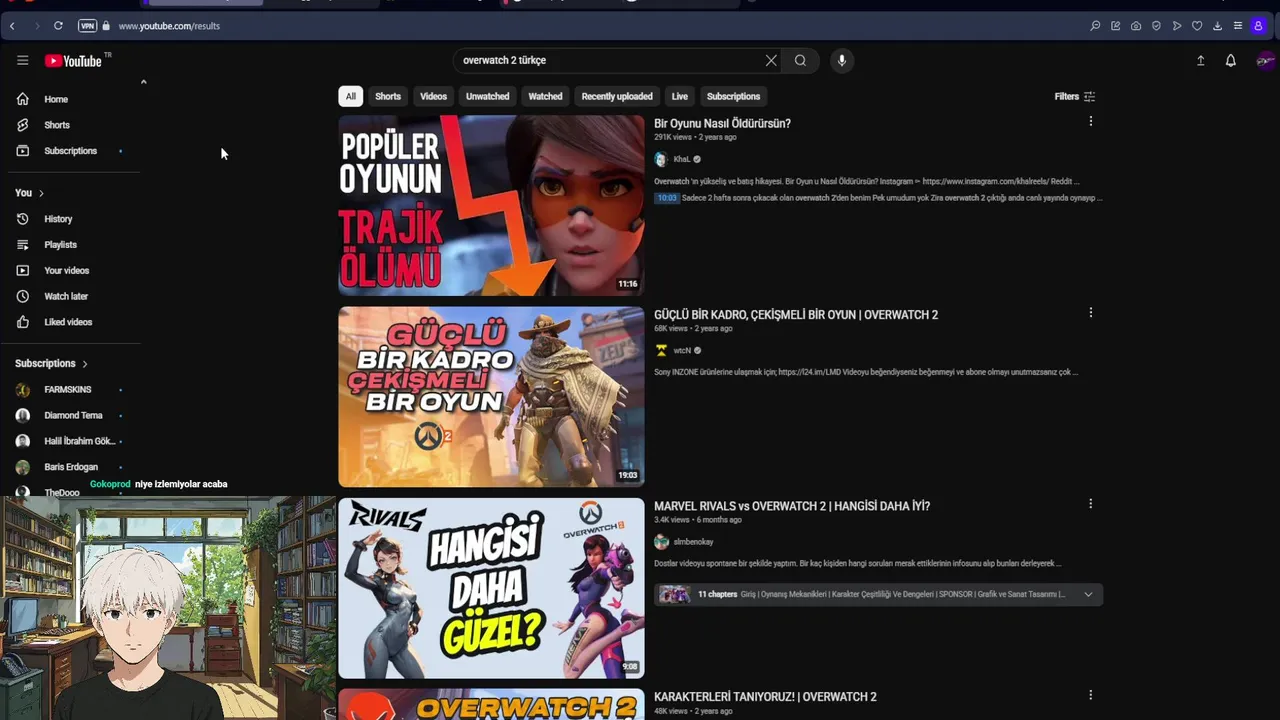Open the Filters options

tap(1075, 97)
